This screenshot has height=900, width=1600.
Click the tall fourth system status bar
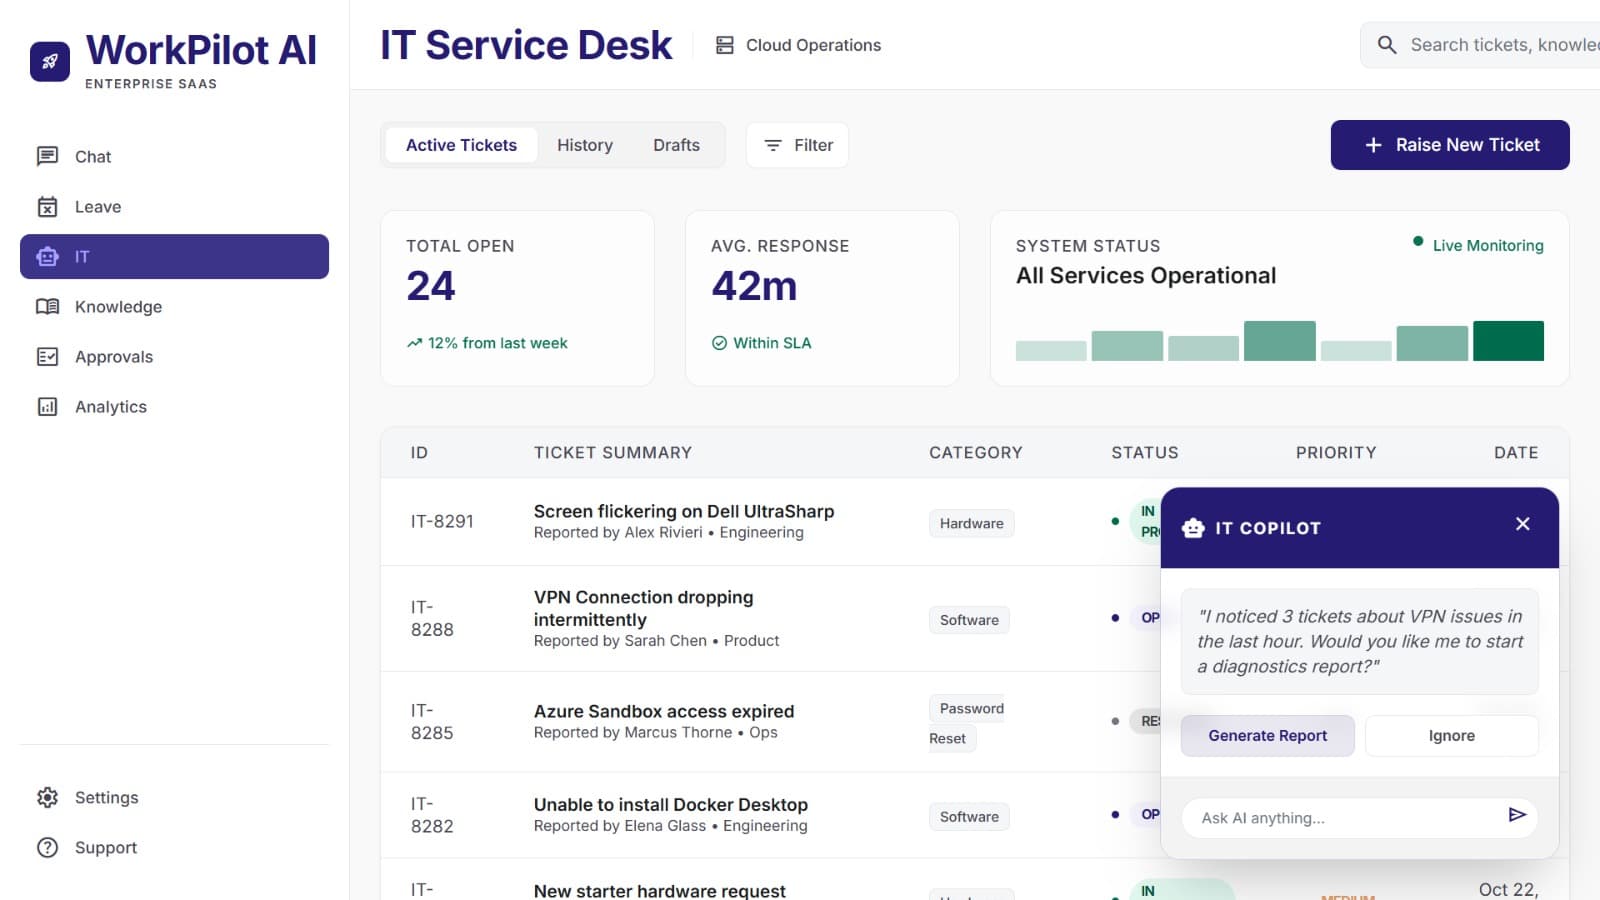click(1280, 341)
